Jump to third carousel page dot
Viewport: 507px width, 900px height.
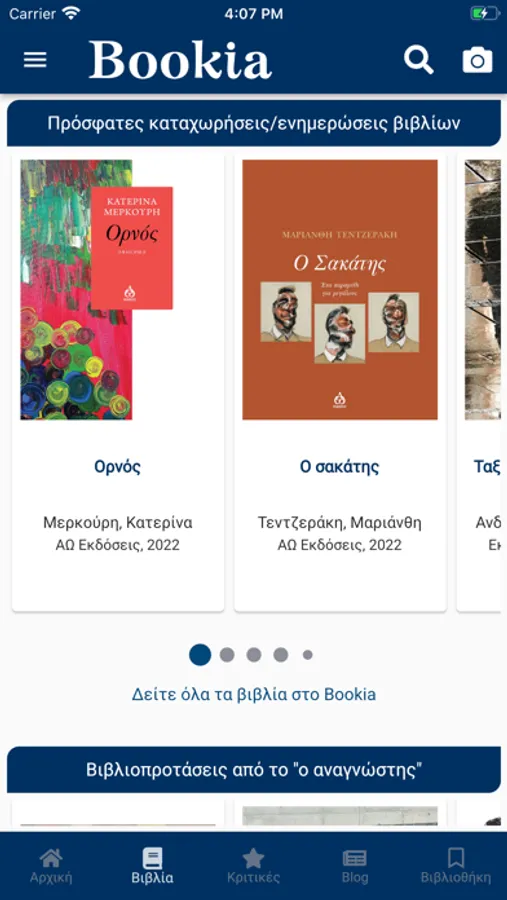[254, 654]
